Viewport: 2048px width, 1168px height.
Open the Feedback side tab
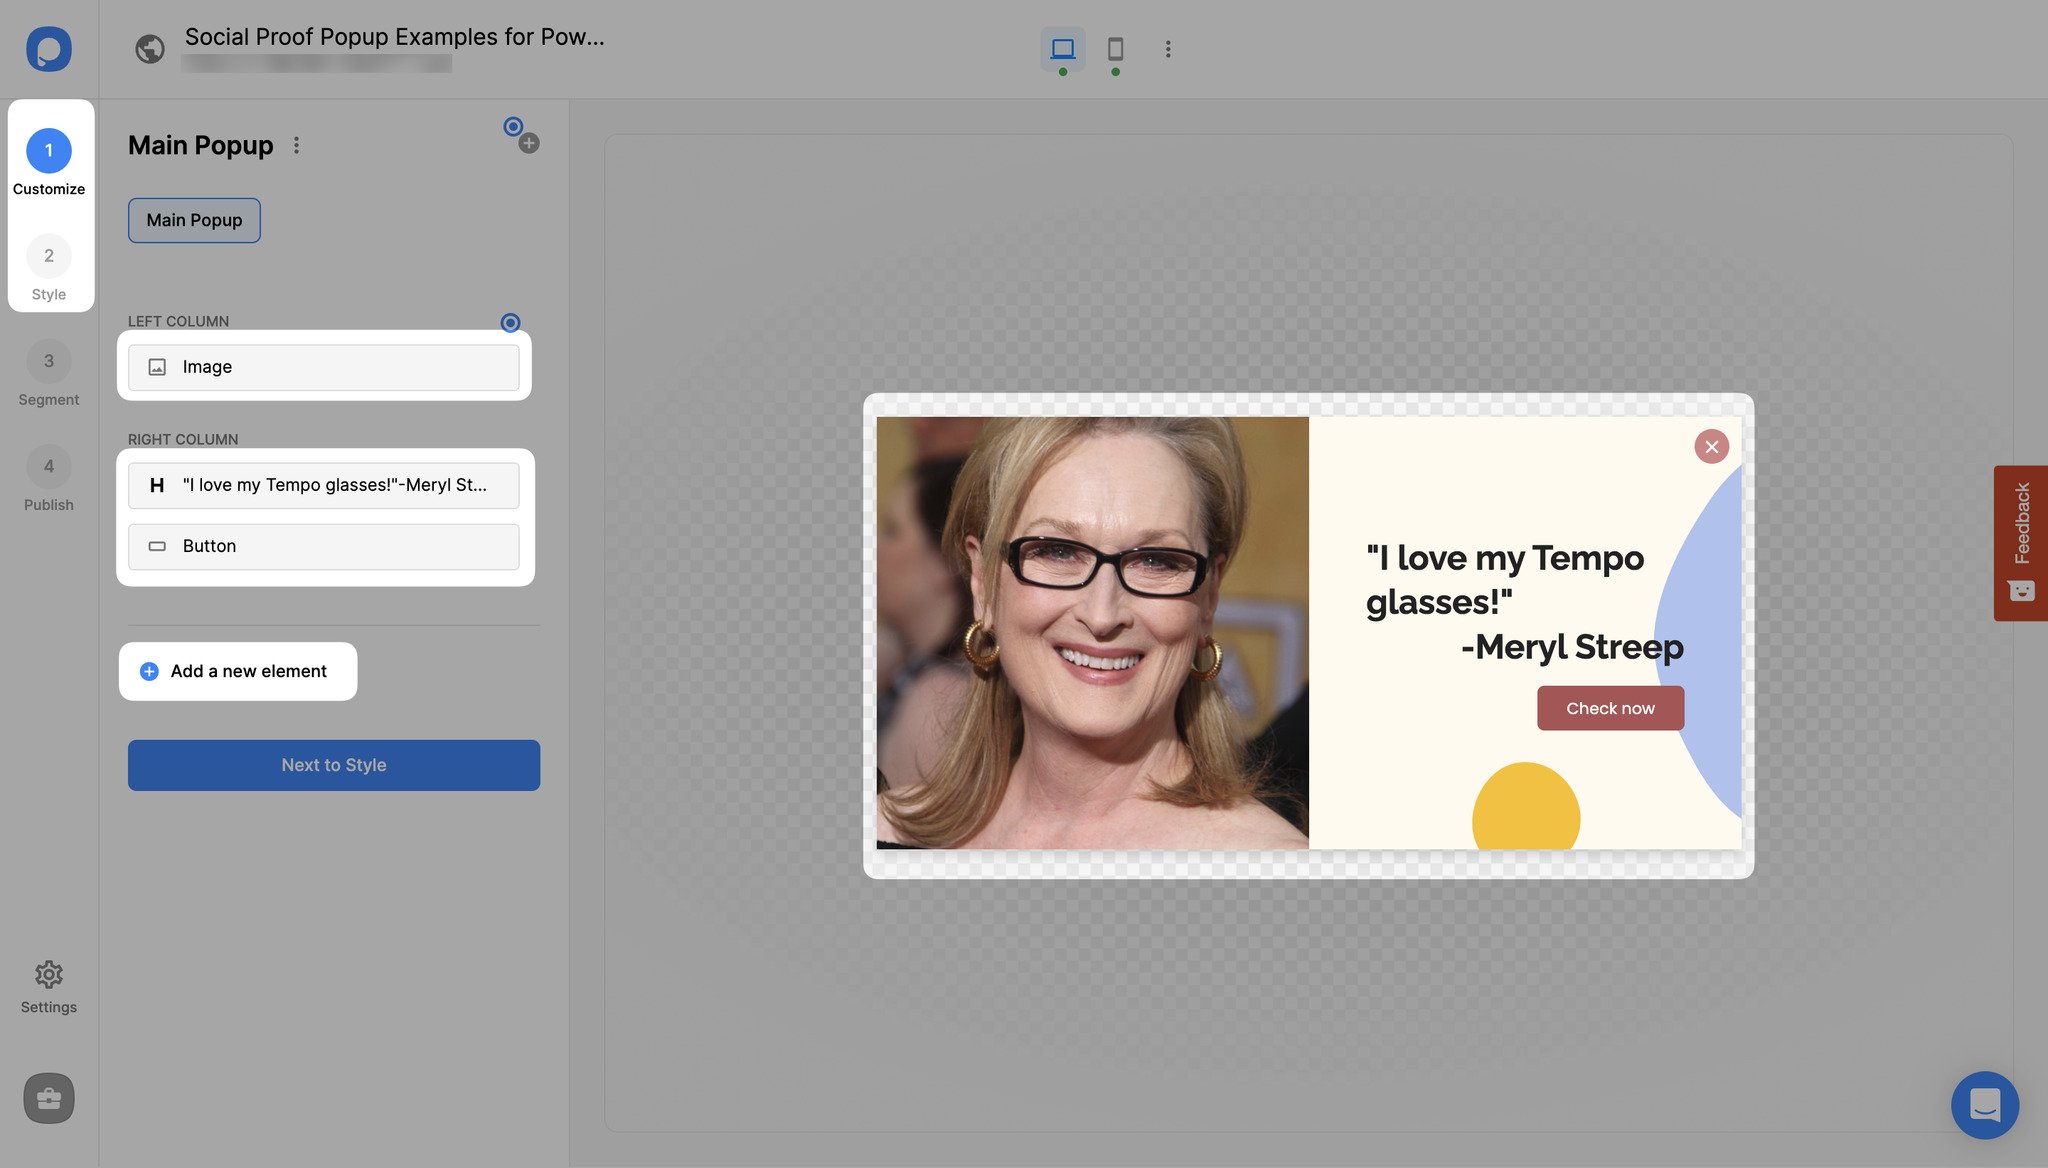pos(2021,543)
